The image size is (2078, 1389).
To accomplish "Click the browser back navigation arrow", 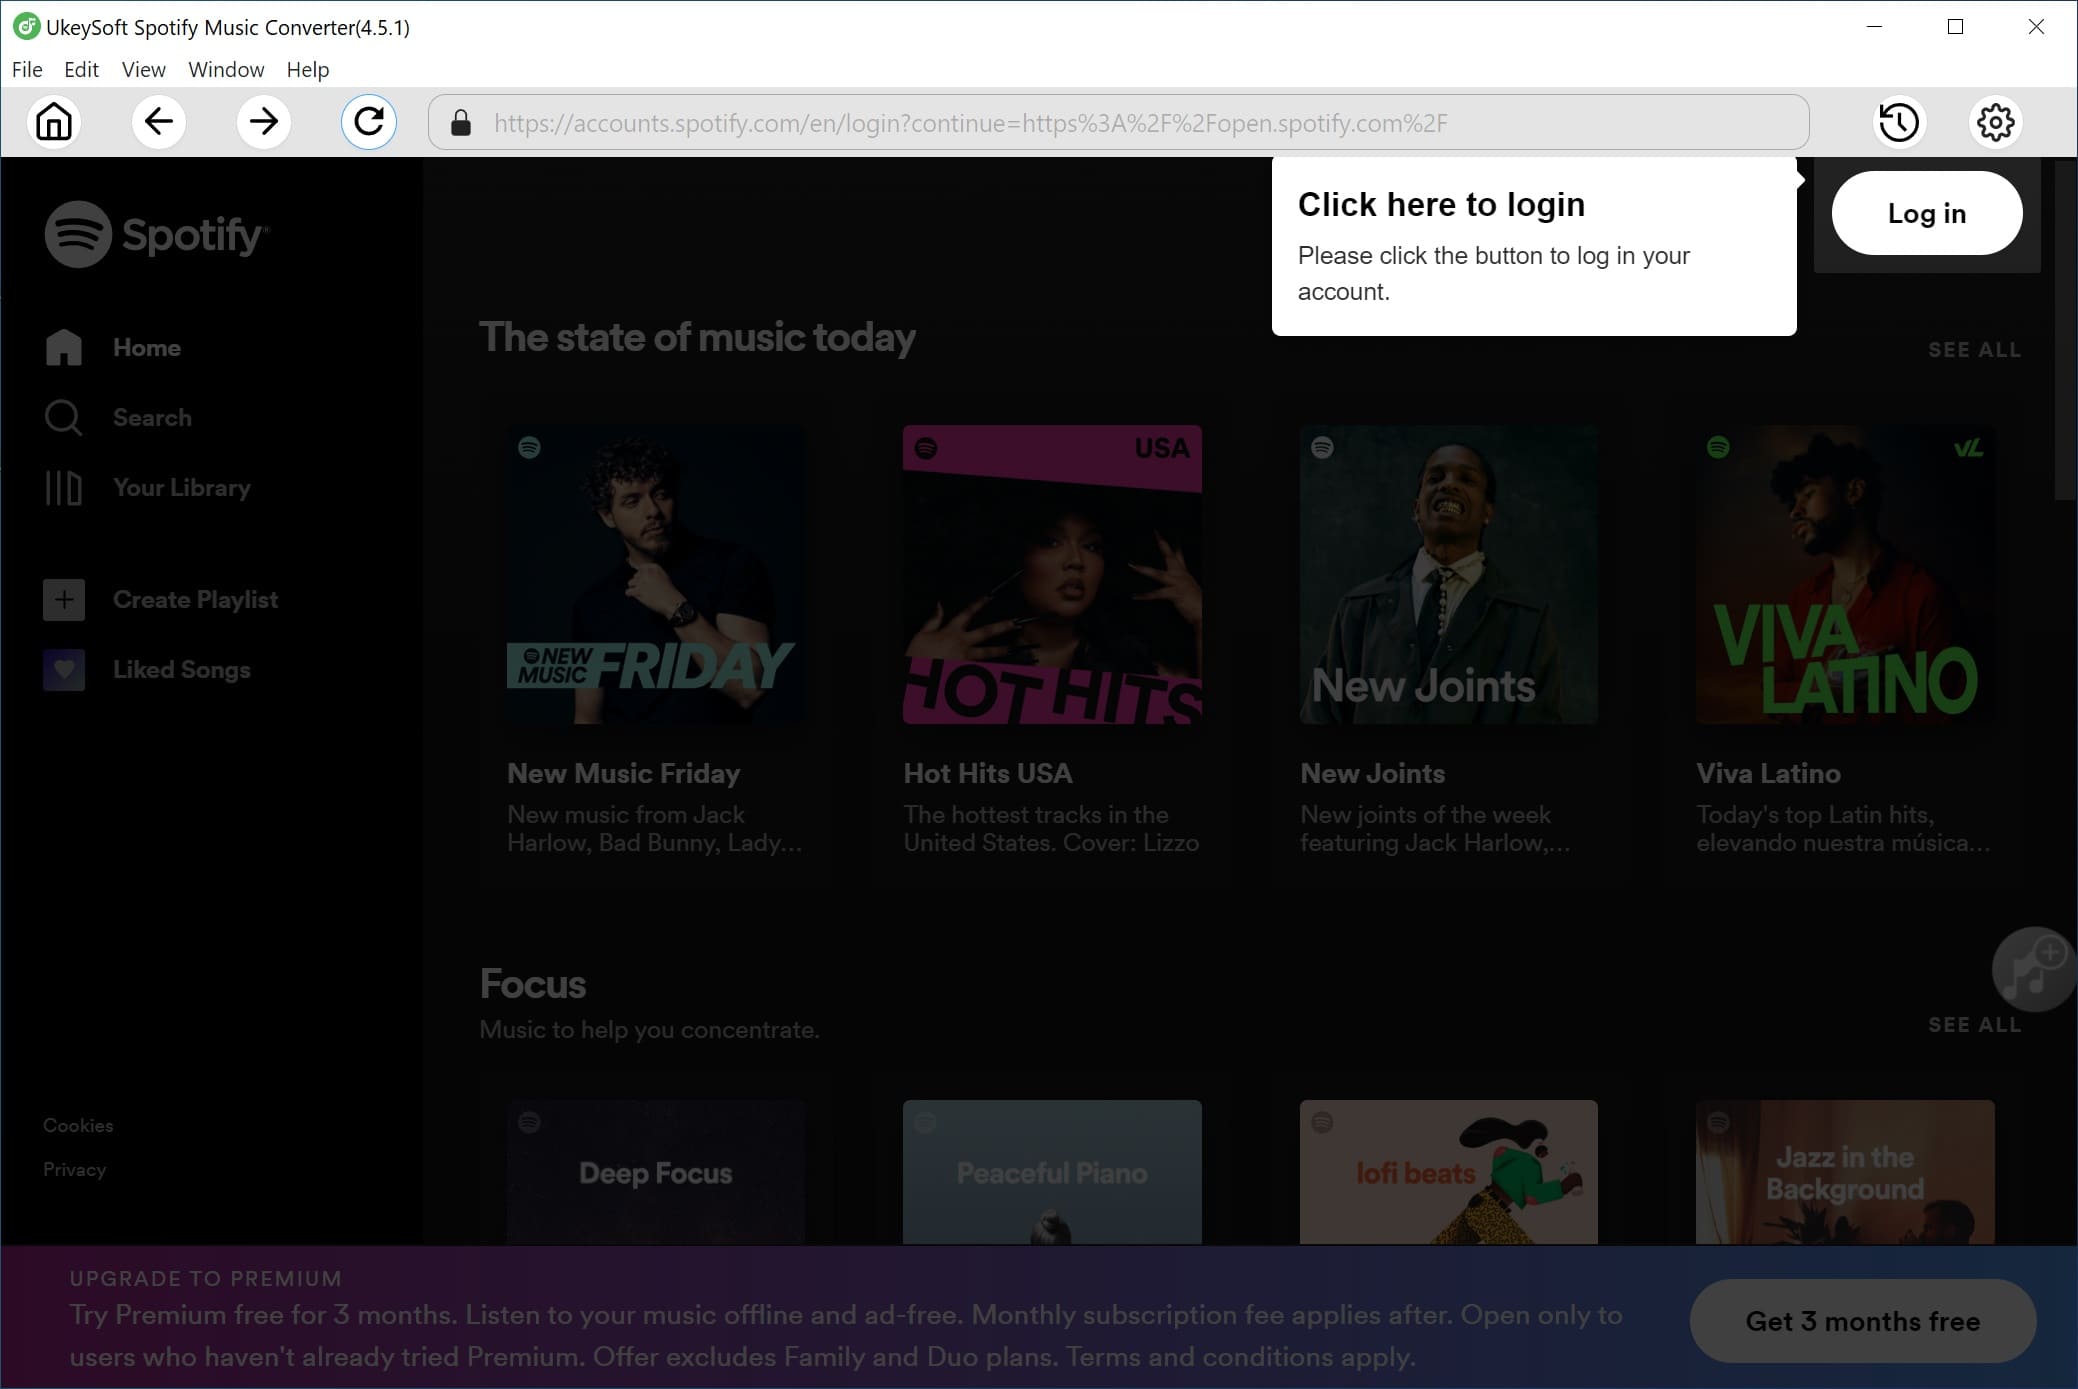I will click(158, 122).
